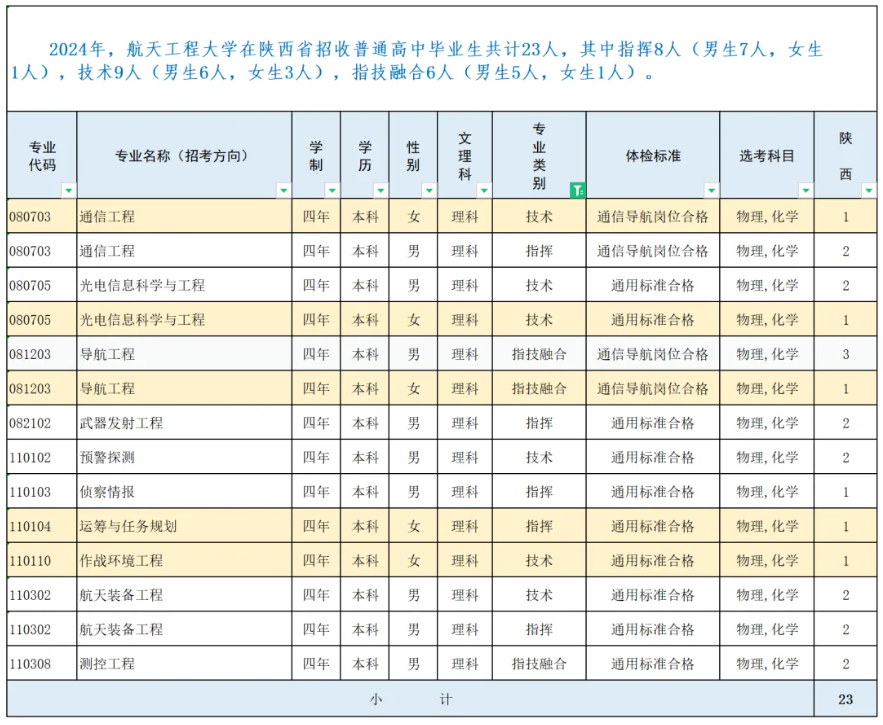Image resolution: width=883 pixels, height=725 pixels.
Task: Select the 110104 code cell
Action: 42,526
